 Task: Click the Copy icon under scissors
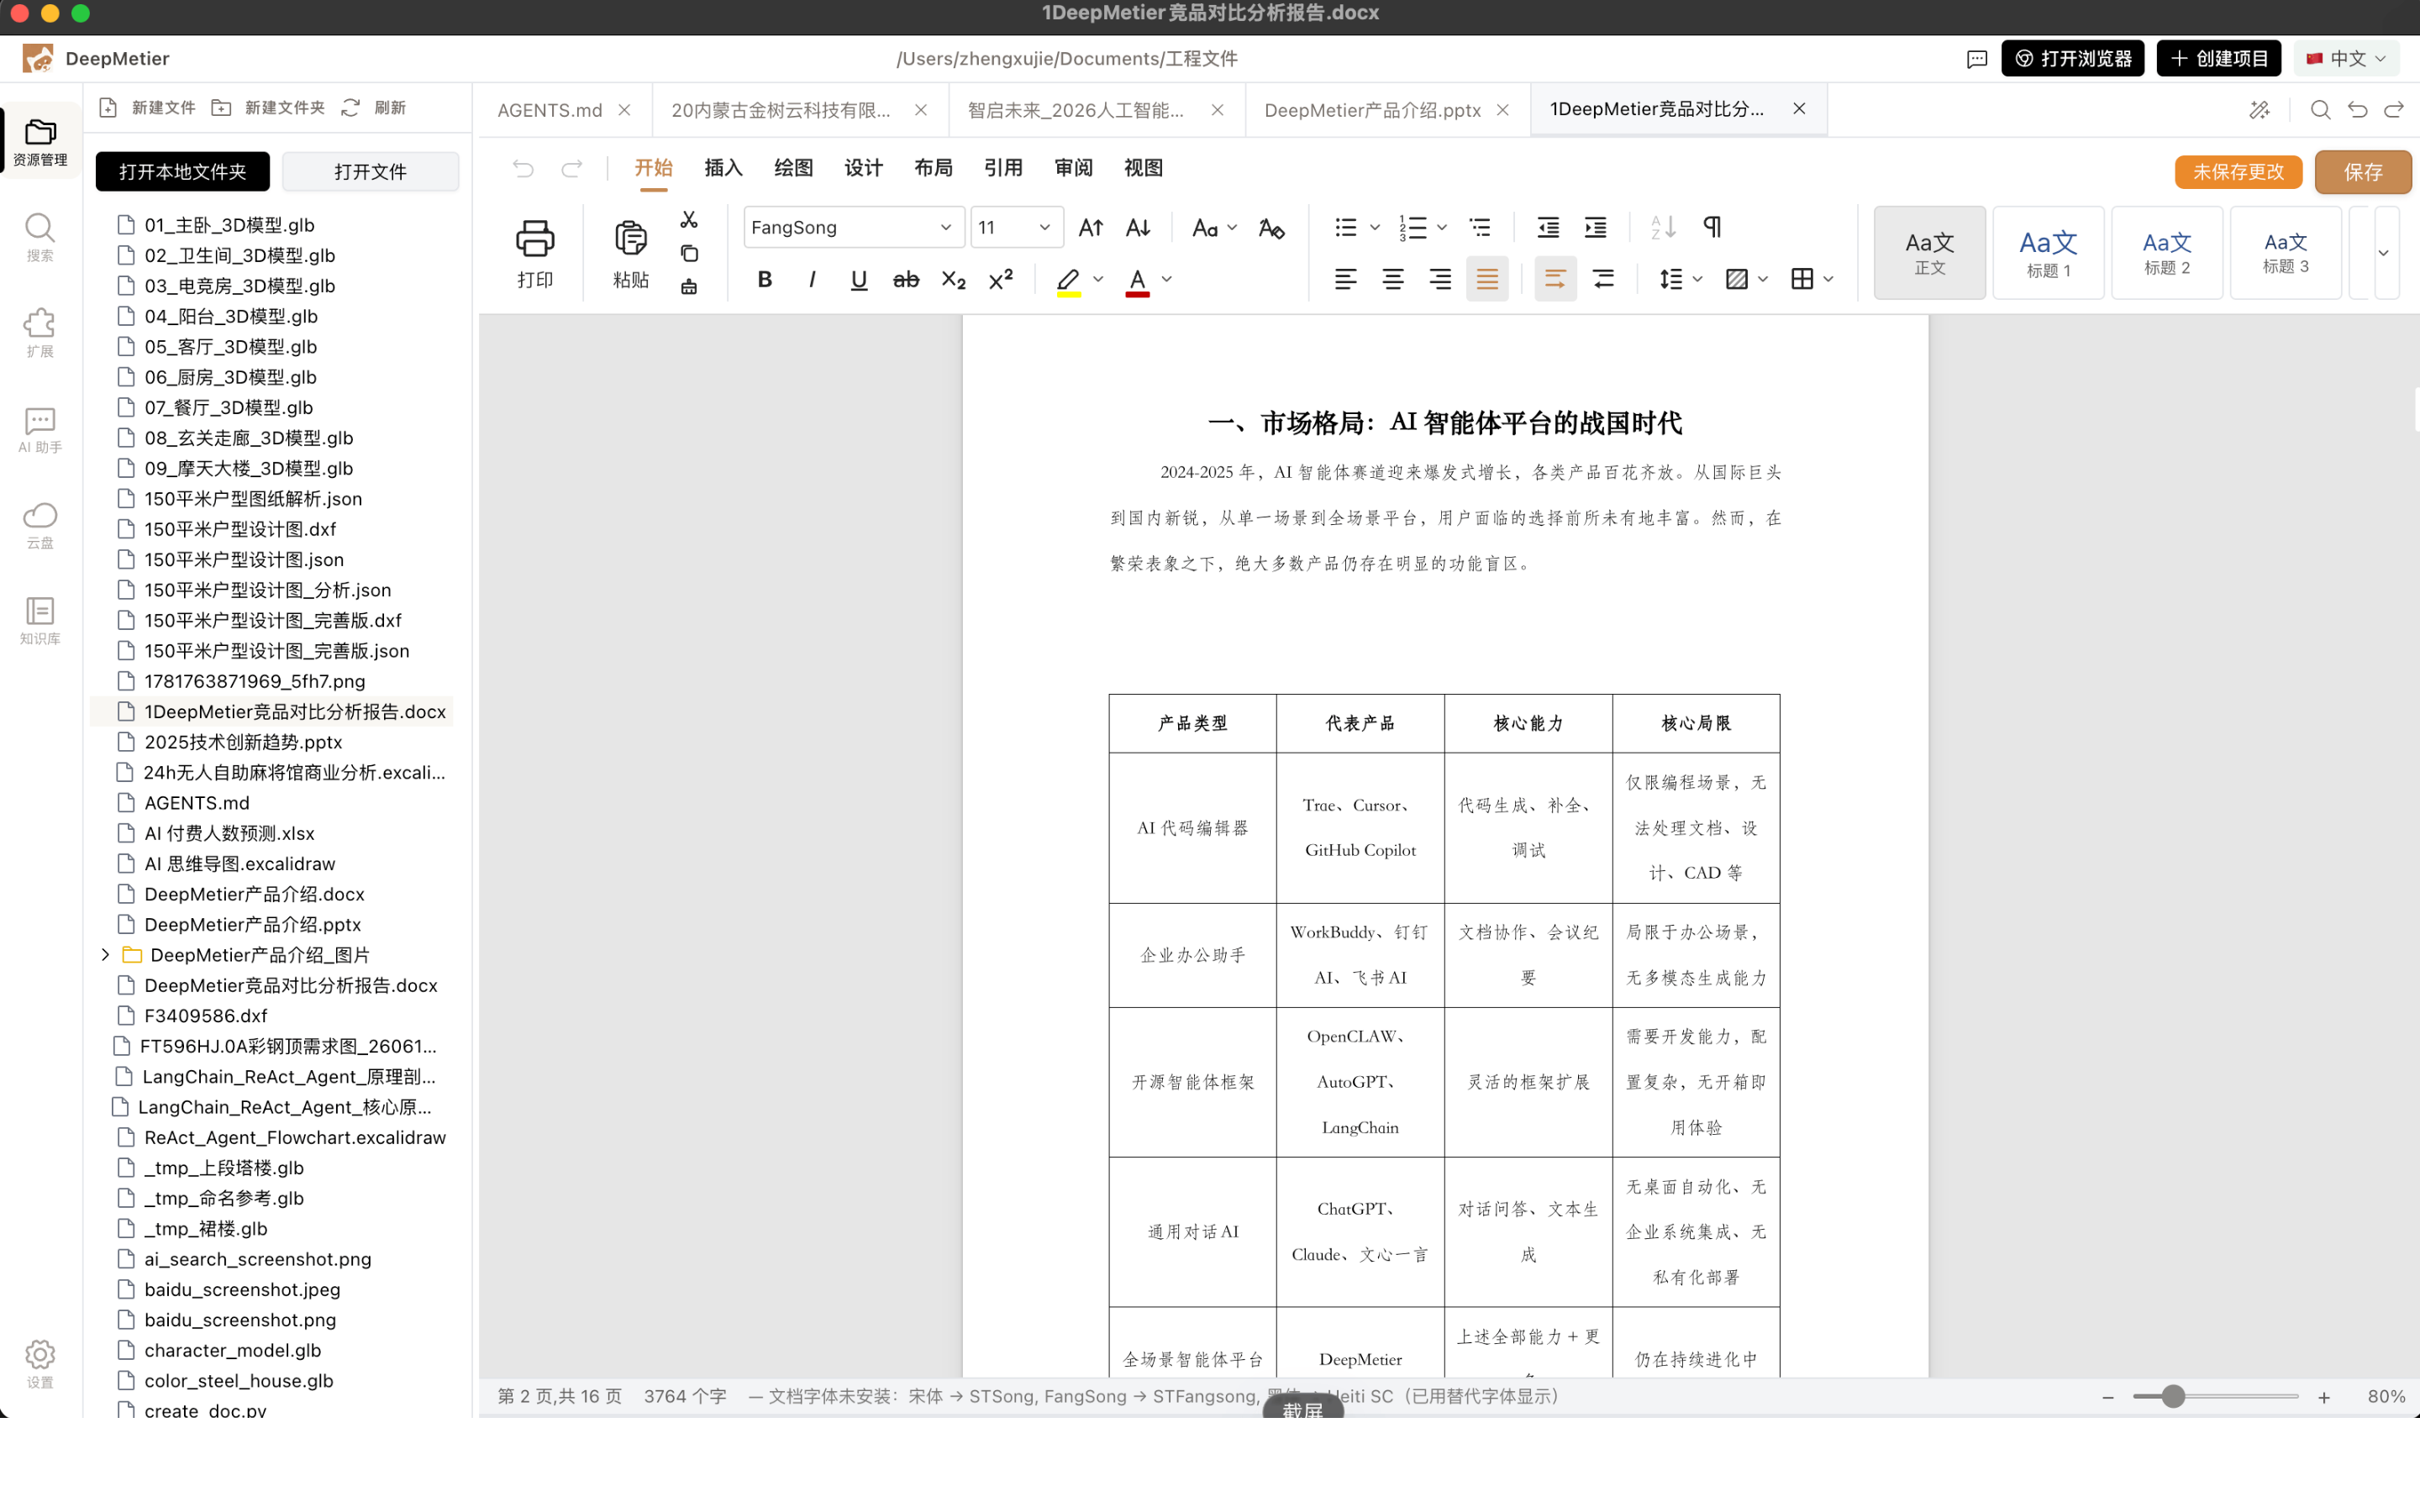click(689, 254)
